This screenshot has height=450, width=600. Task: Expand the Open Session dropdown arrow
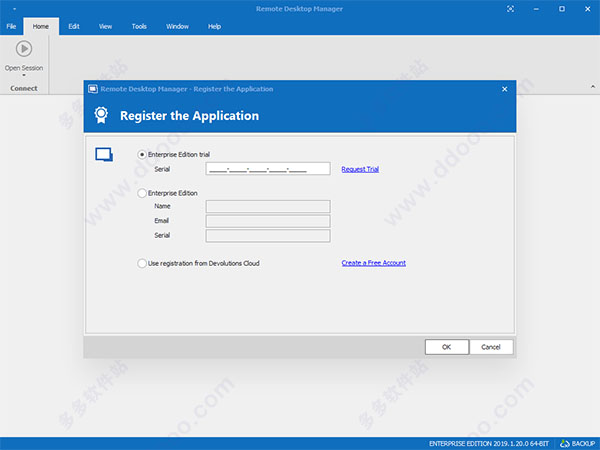[24, 75]
